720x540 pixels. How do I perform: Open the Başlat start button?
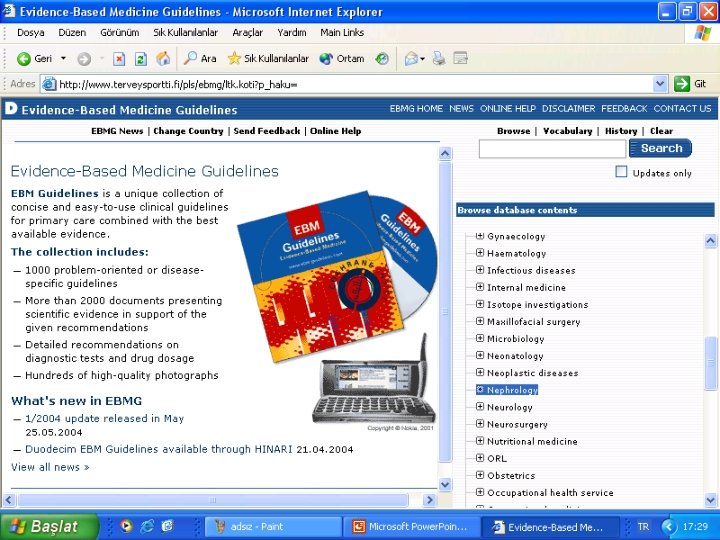[x=50, y=527]
